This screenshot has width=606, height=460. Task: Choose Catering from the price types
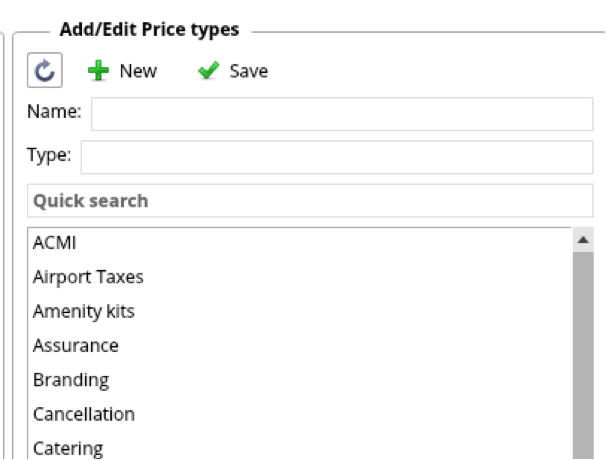(67, 448)
